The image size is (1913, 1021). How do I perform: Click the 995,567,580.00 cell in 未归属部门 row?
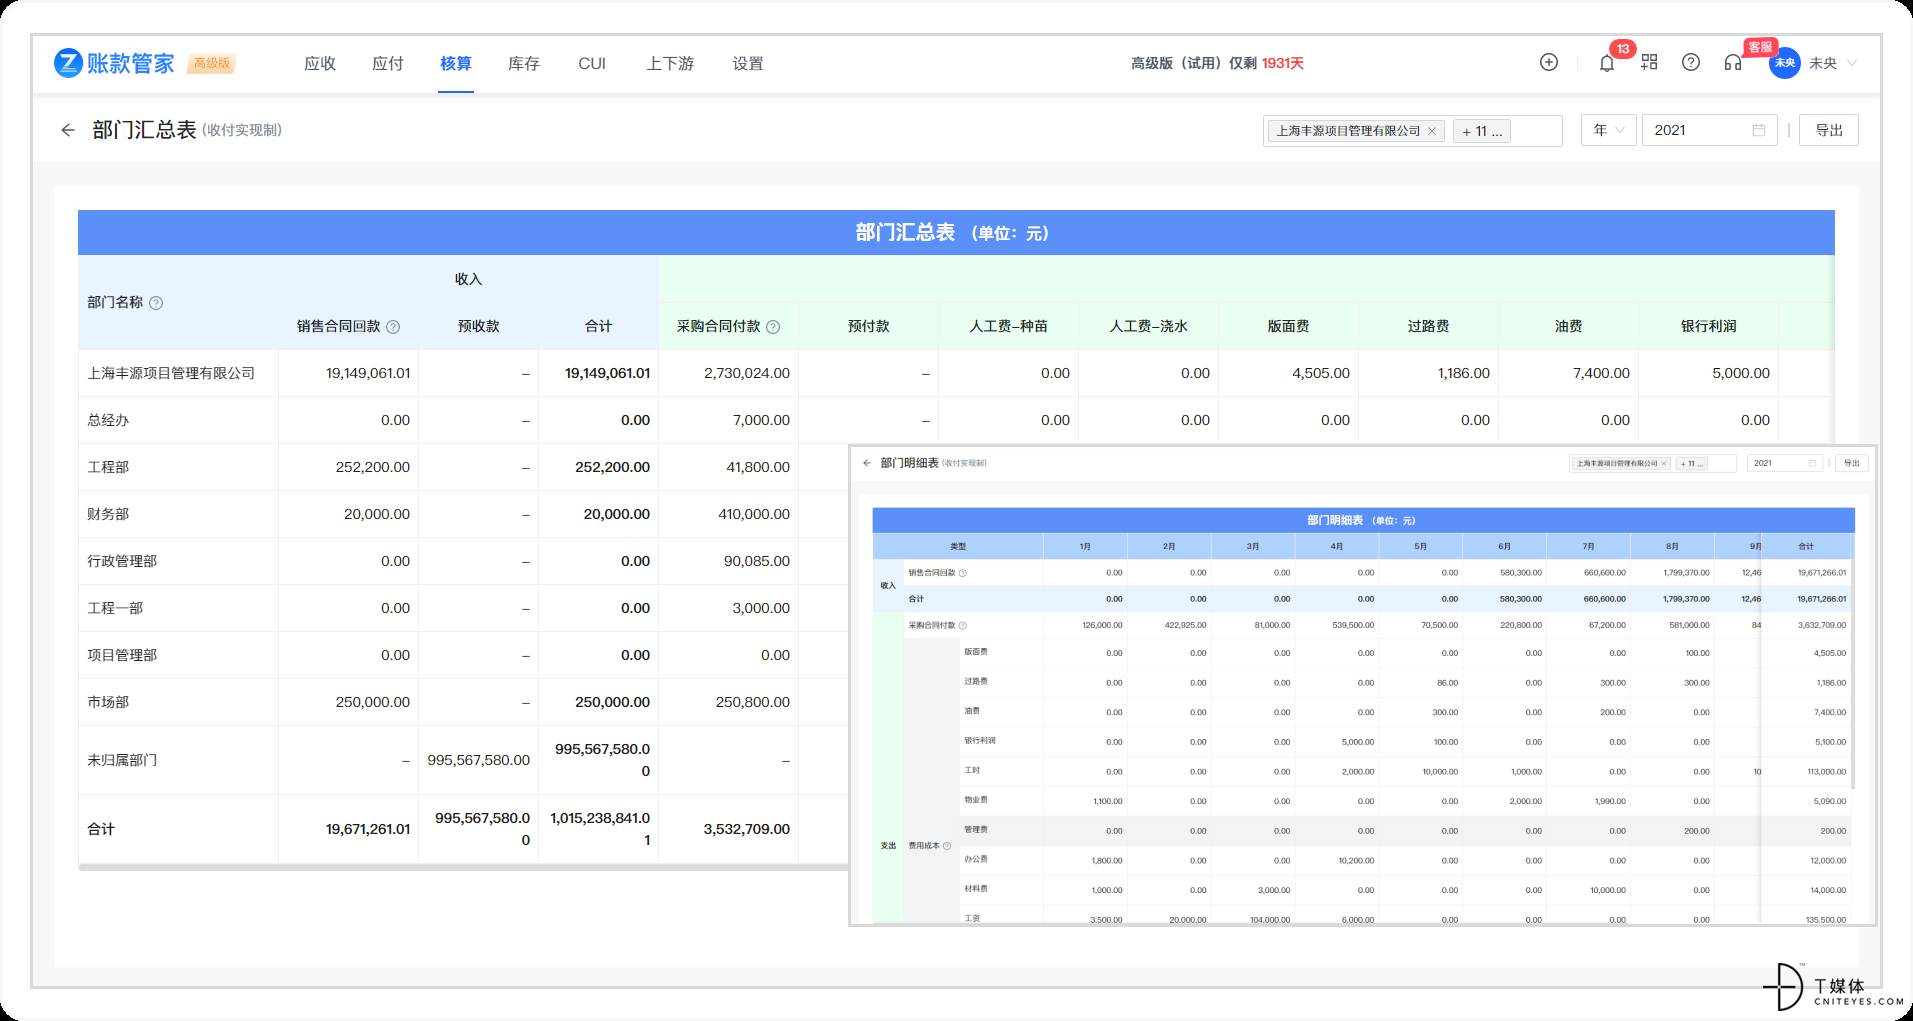click(478, 760)
